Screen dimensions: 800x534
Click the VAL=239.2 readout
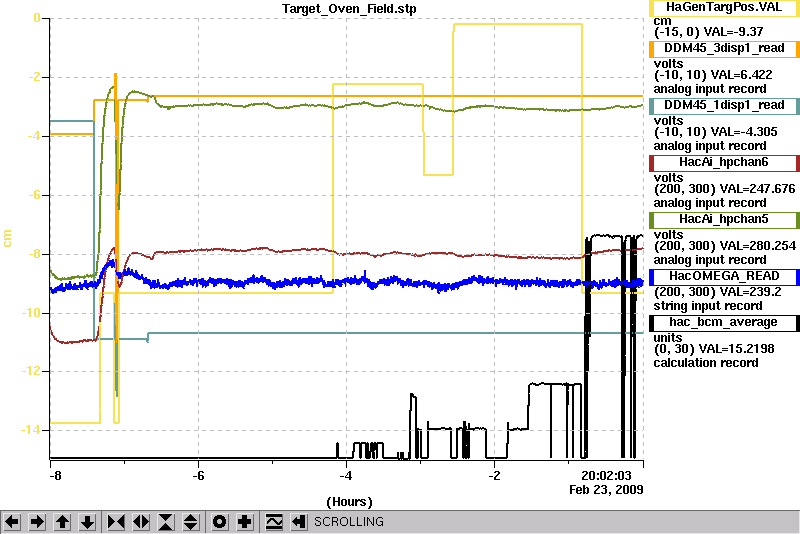pos(749,292)
